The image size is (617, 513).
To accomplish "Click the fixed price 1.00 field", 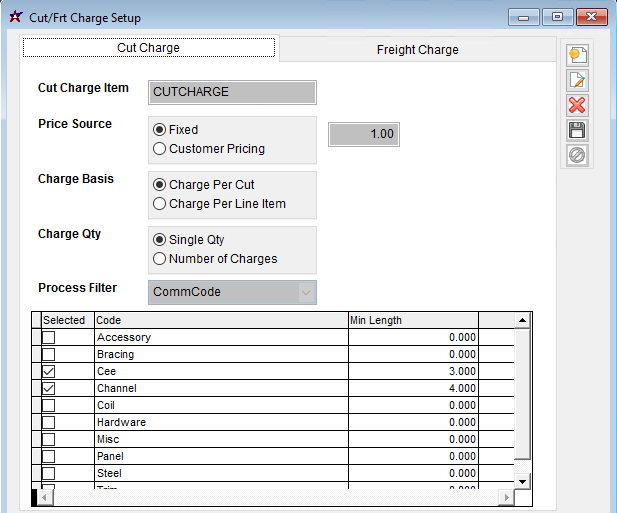I will (364, 134).
